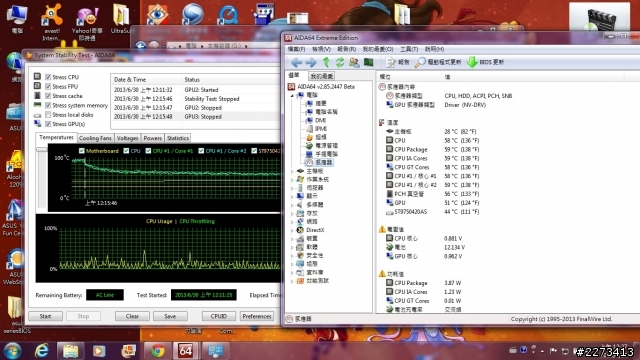Open Windows Explorer folder icon on taskbar
This screenshot has height=360, width=640.
(x=70, y=351)
